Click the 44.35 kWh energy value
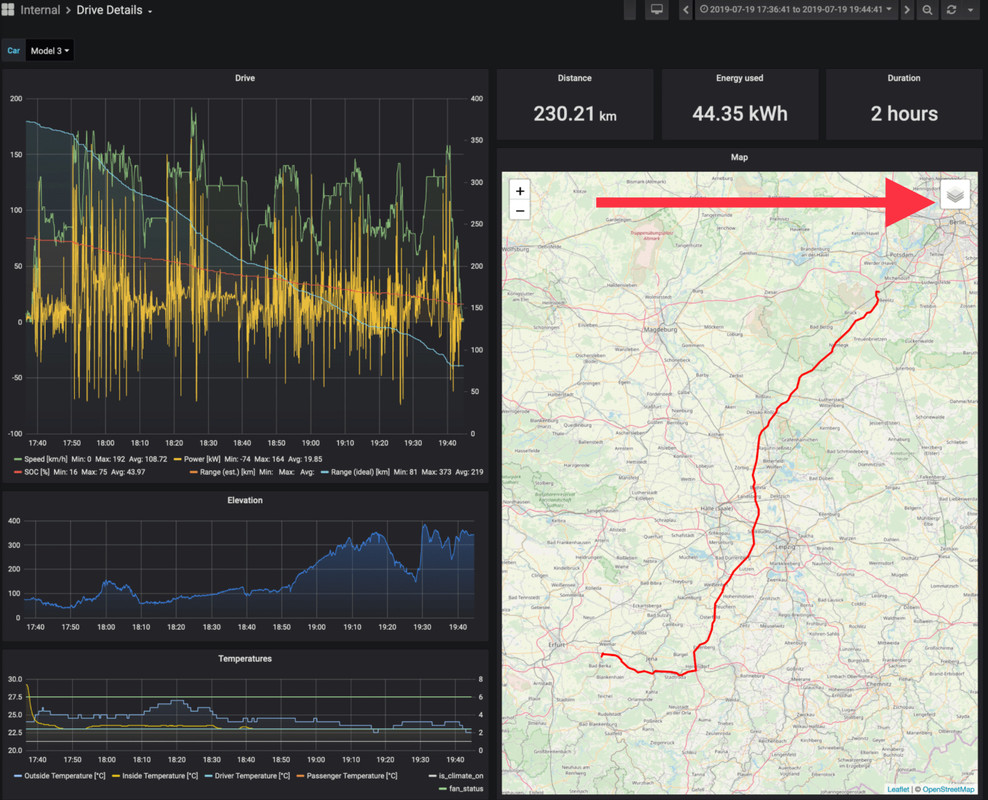988x800 pixels. tap(739, 114)
